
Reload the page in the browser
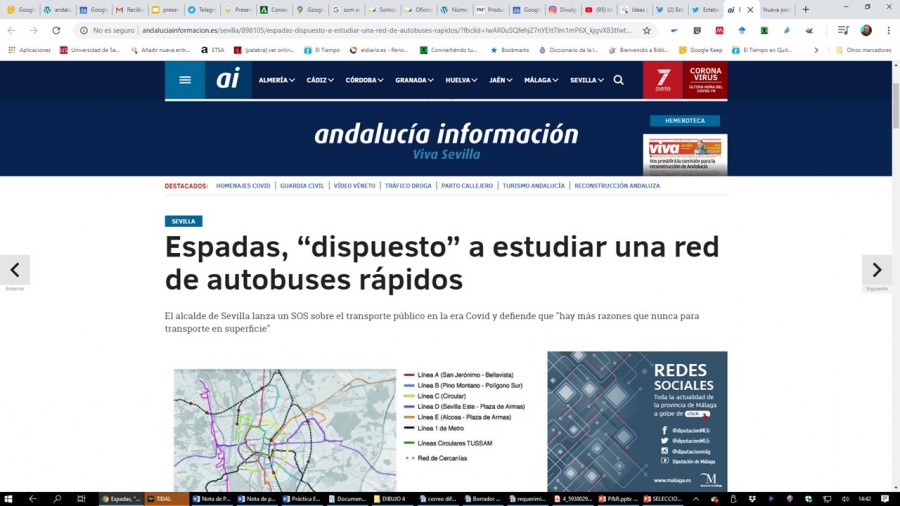[x=55, y=31]
